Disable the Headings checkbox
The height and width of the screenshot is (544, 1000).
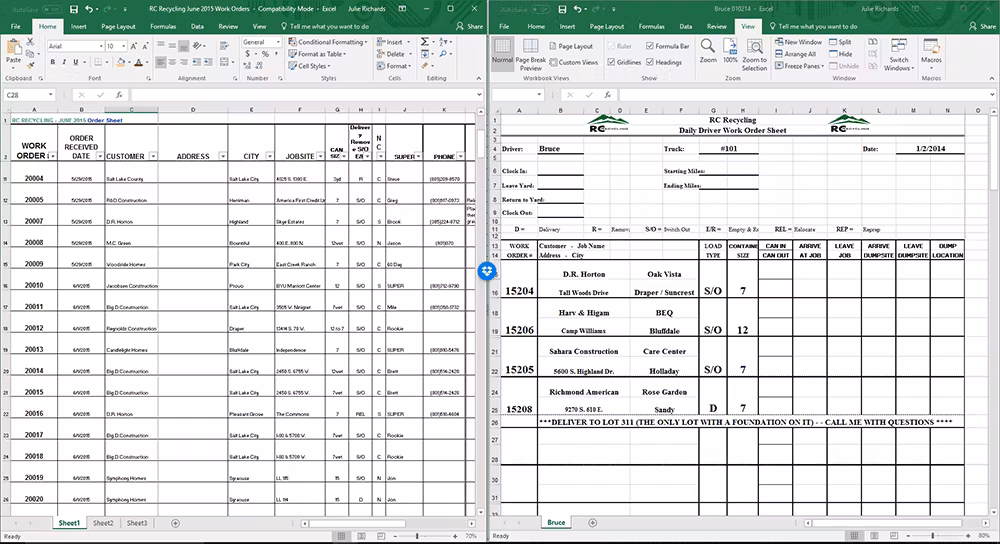[651, 62]
